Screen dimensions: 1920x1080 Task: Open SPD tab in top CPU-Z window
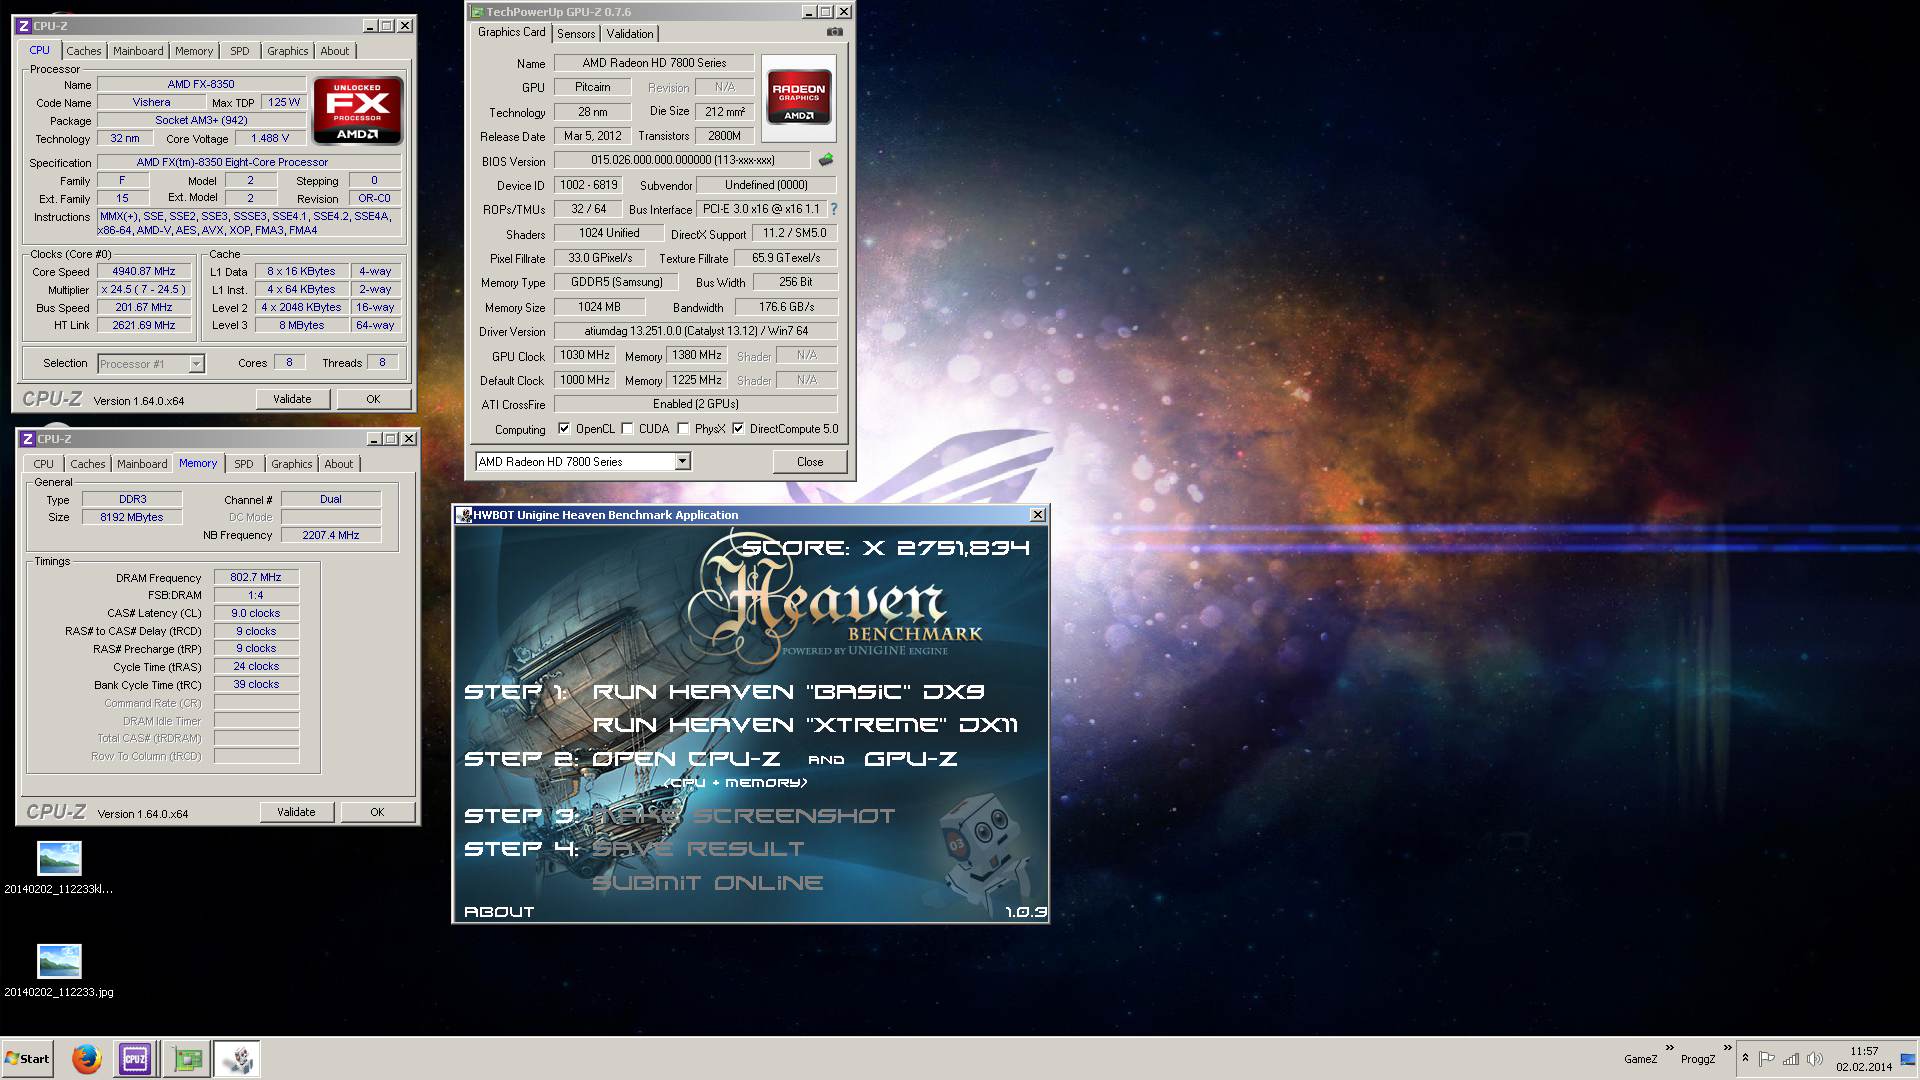point(240,51)
